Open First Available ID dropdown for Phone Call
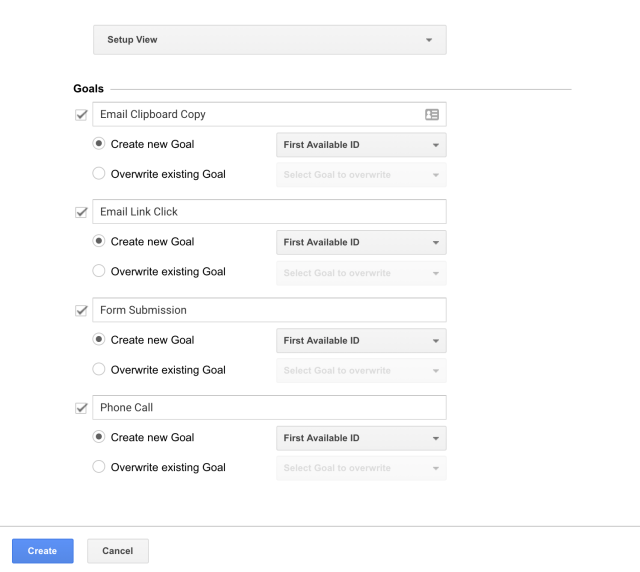Screen dimensions: 640x572 pos(361,438)
